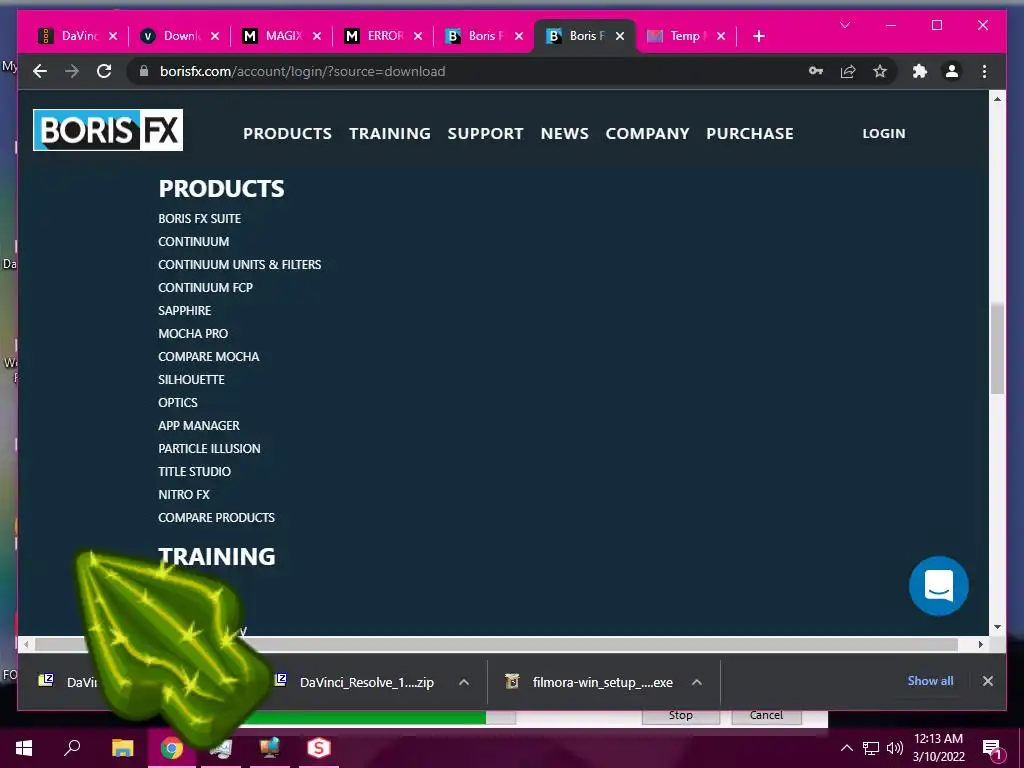The width and height of the screenshot is (1024, 768).
Task: Open the live chat bubble
Action: (938, 586)
